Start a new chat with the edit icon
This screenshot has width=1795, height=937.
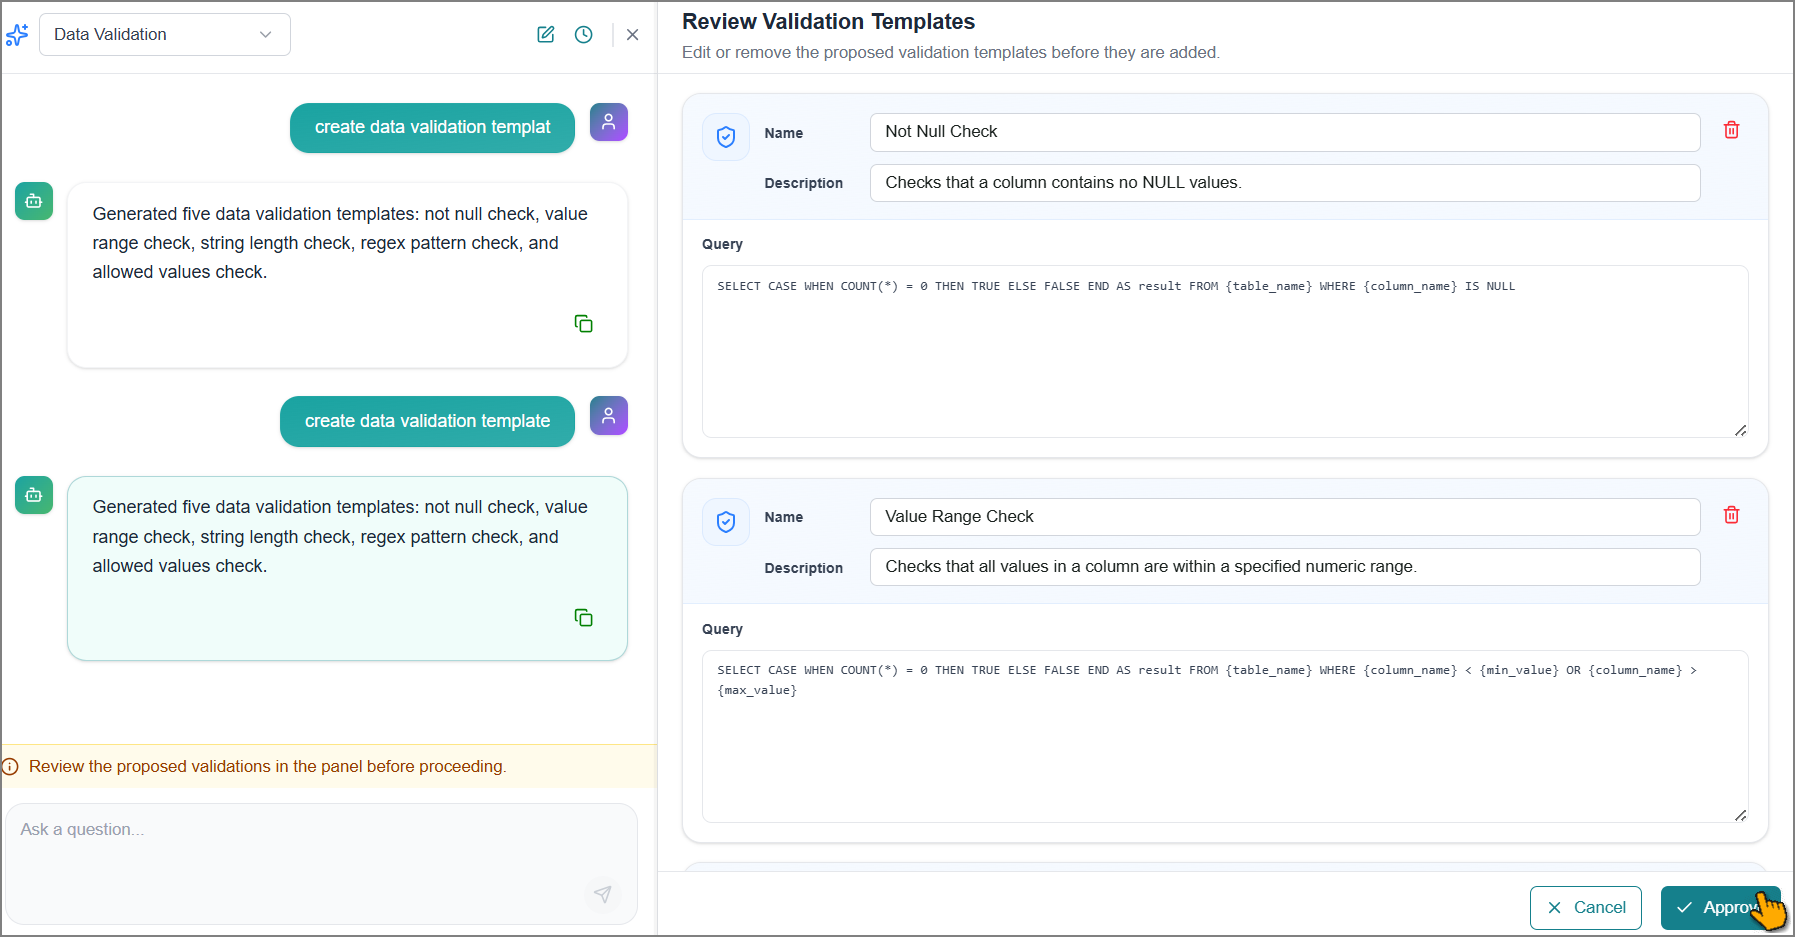point(546,34)
